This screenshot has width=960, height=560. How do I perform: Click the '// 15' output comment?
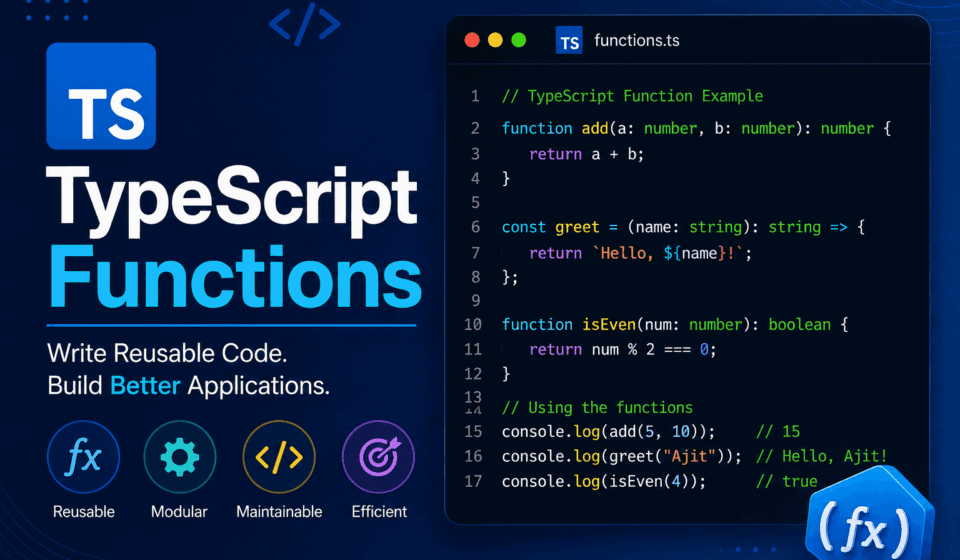point(778,431)
